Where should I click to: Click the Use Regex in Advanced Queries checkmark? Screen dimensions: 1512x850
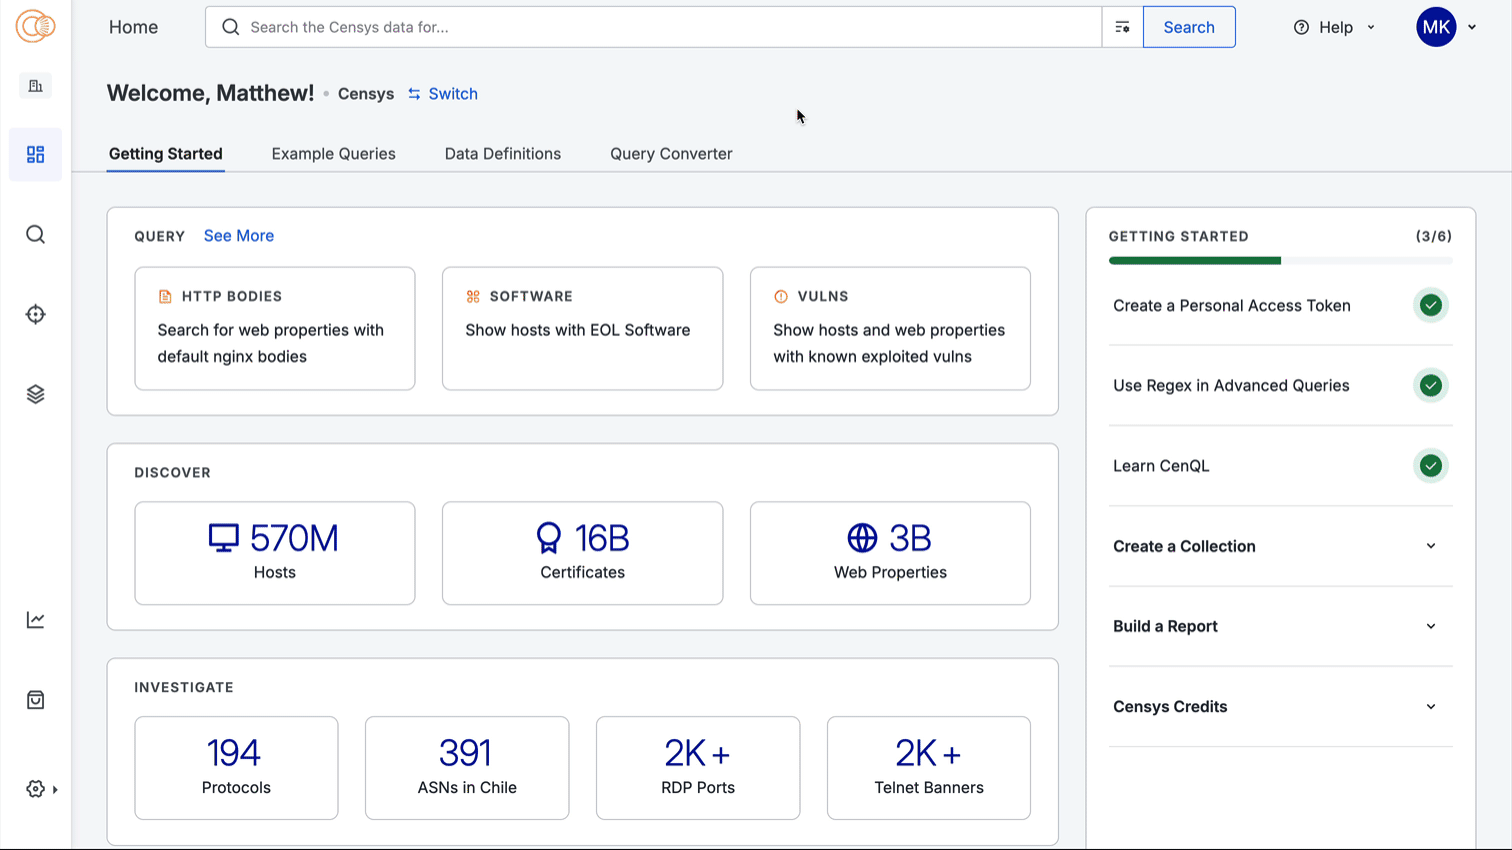point(1430,385)
